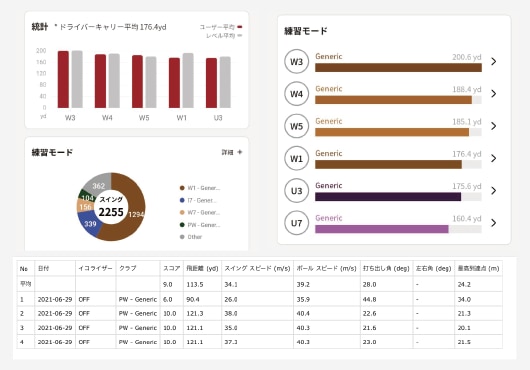Click 185.1 yd value for W5
The height and width of the screenshot is (370, 530).
[467, 122]
